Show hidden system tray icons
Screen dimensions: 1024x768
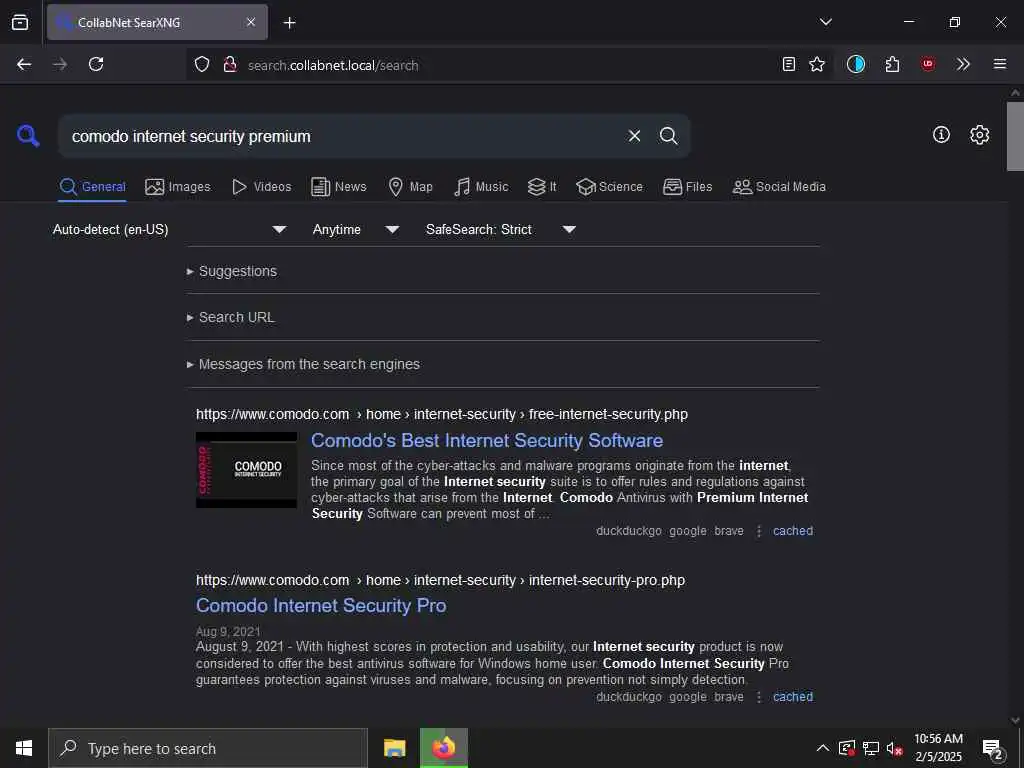[823, 748]
